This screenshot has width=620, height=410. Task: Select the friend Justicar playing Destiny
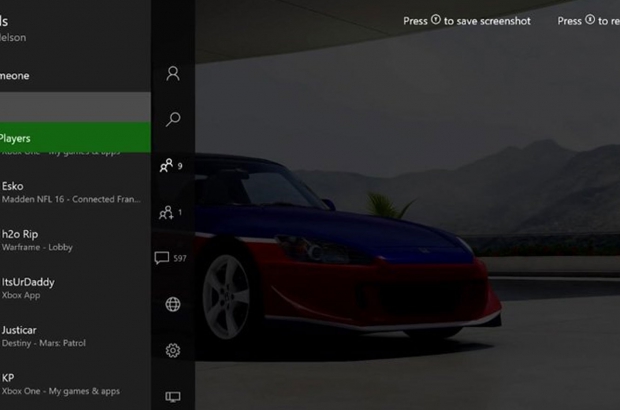75,336
